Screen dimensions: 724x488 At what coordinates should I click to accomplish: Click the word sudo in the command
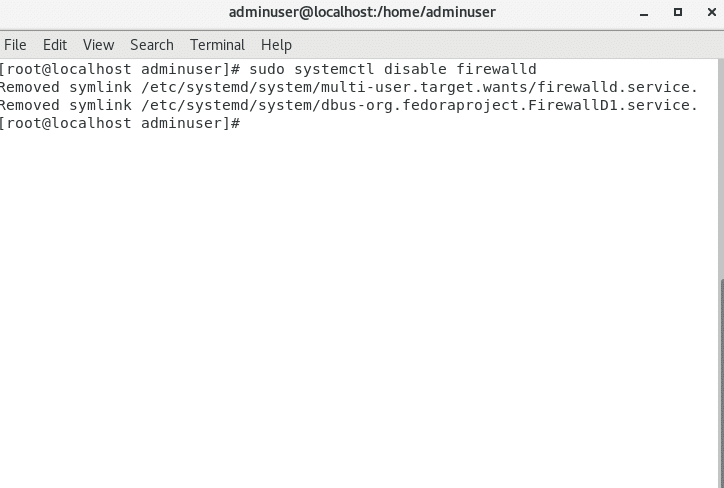coord(266,69)
